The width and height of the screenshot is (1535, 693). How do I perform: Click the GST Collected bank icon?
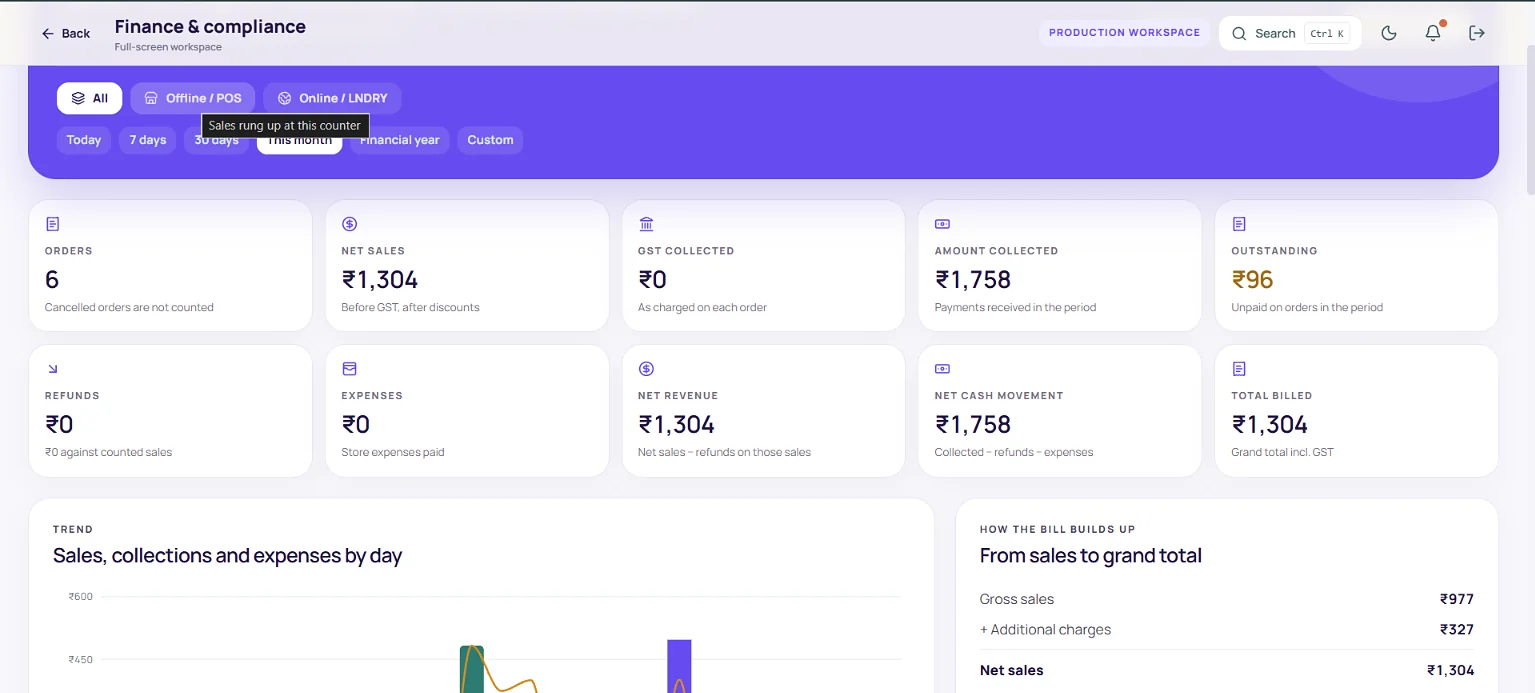click(646, 224)
